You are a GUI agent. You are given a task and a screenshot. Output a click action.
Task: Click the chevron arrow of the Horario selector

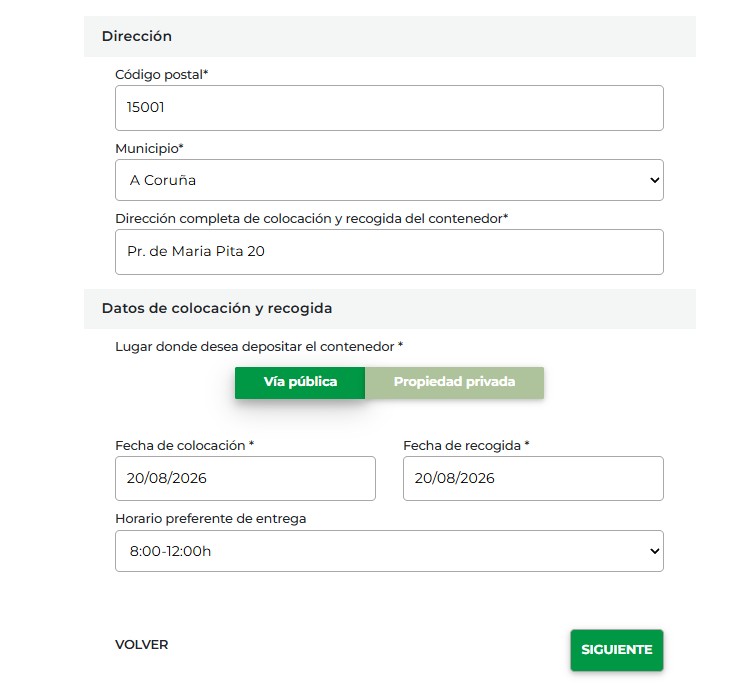coord(655,551)
